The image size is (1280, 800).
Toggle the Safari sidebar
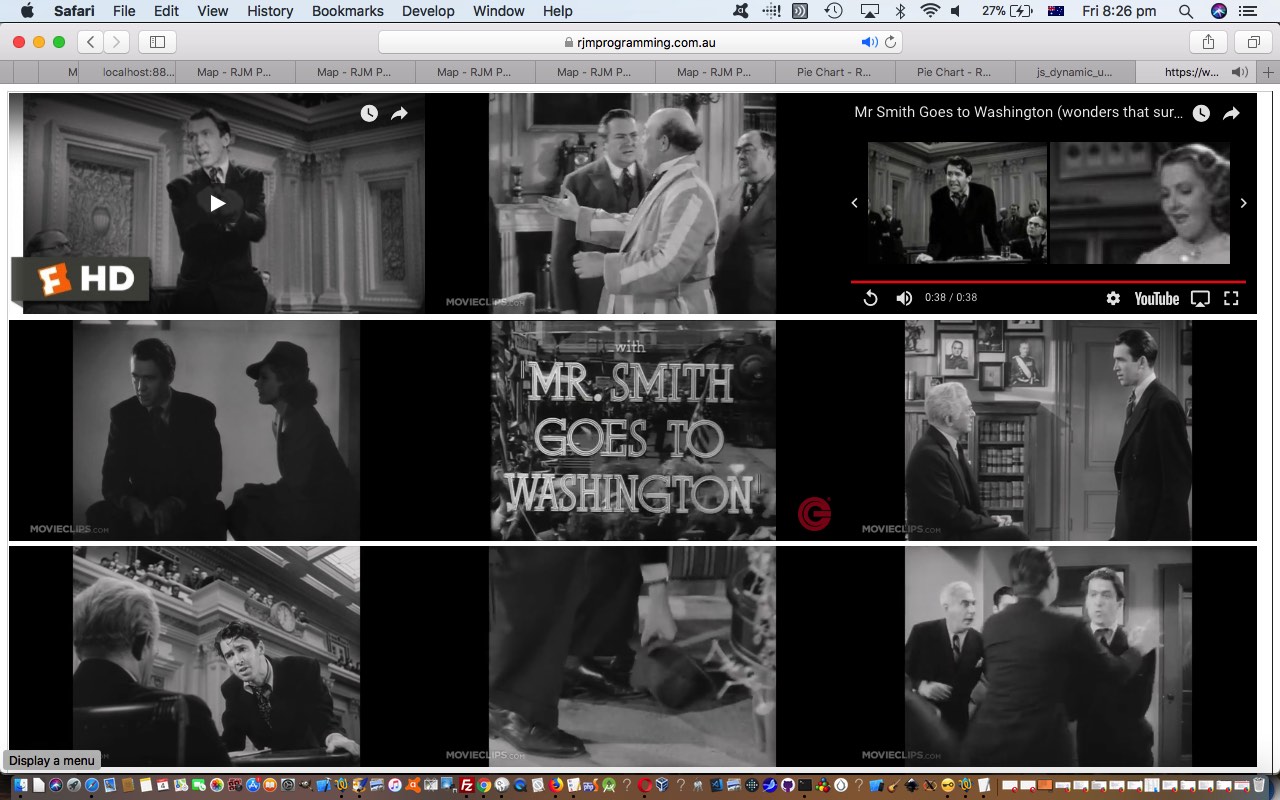157,42
